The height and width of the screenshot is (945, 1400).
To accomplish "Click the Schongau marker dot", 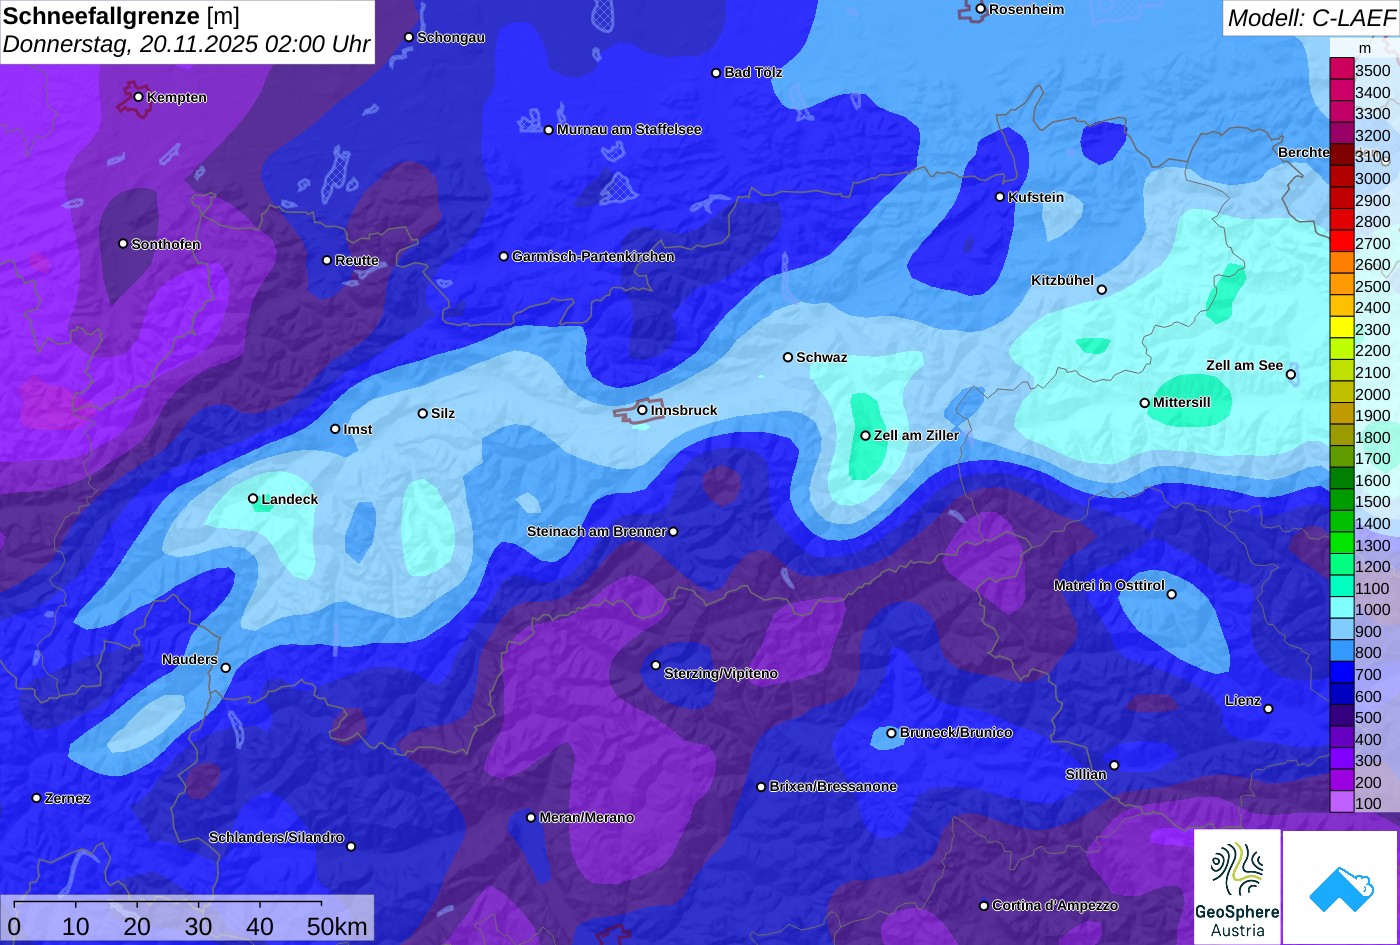I will [x=408, y=37].
